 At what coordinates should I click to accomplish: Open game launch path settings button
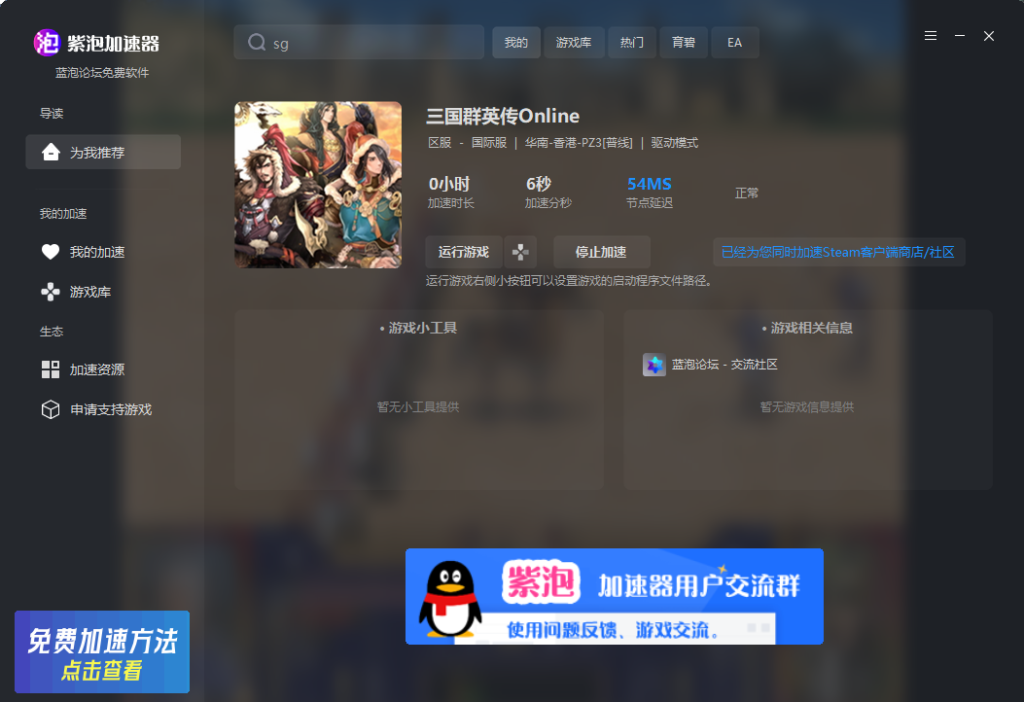(x=520, y=252)
